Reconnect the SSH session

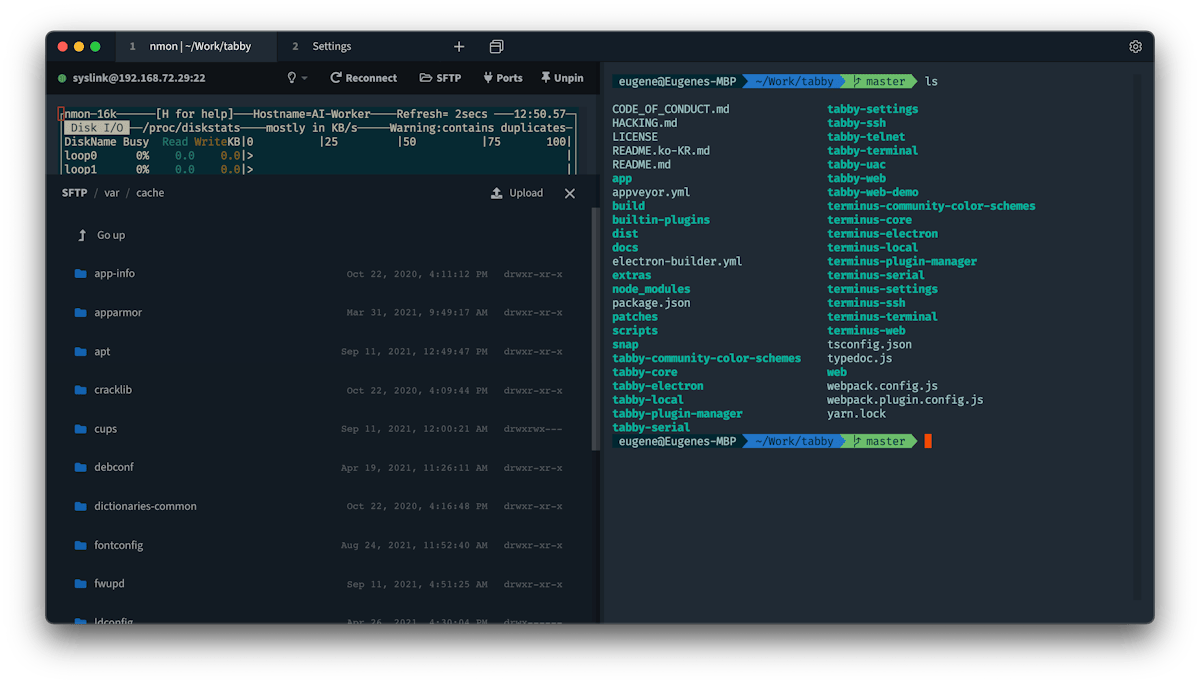(x=364, y=78)
